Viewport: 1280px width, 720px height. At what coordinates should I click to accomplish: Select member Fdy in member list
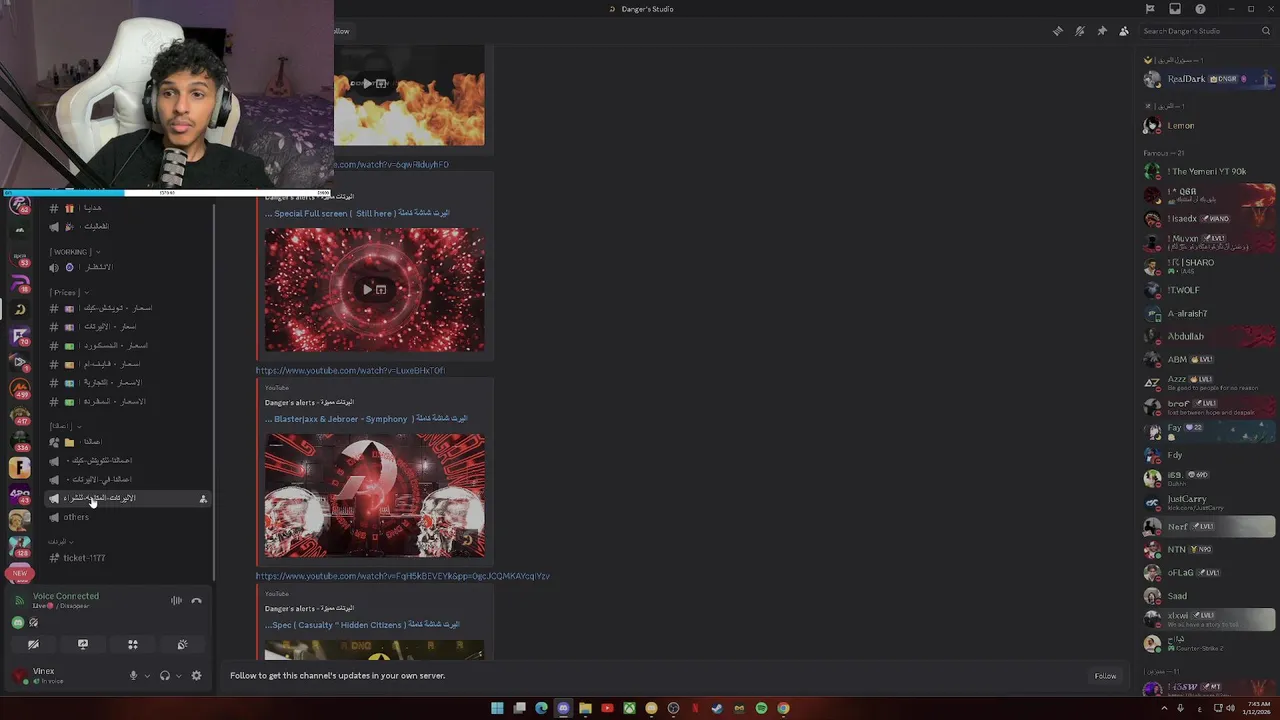[x=1209, y=455]
